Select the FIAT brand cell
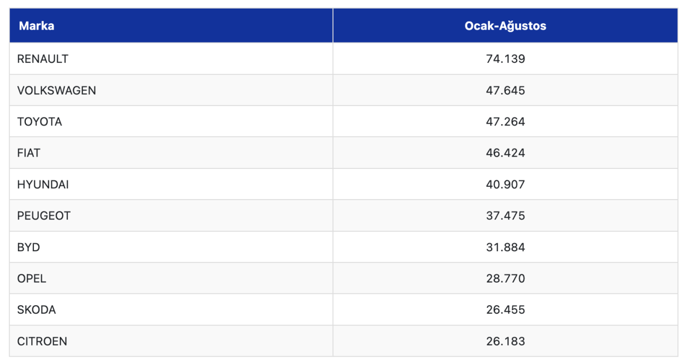The height and width of the screenshot is (360, 690). click(x=171, y=153)
